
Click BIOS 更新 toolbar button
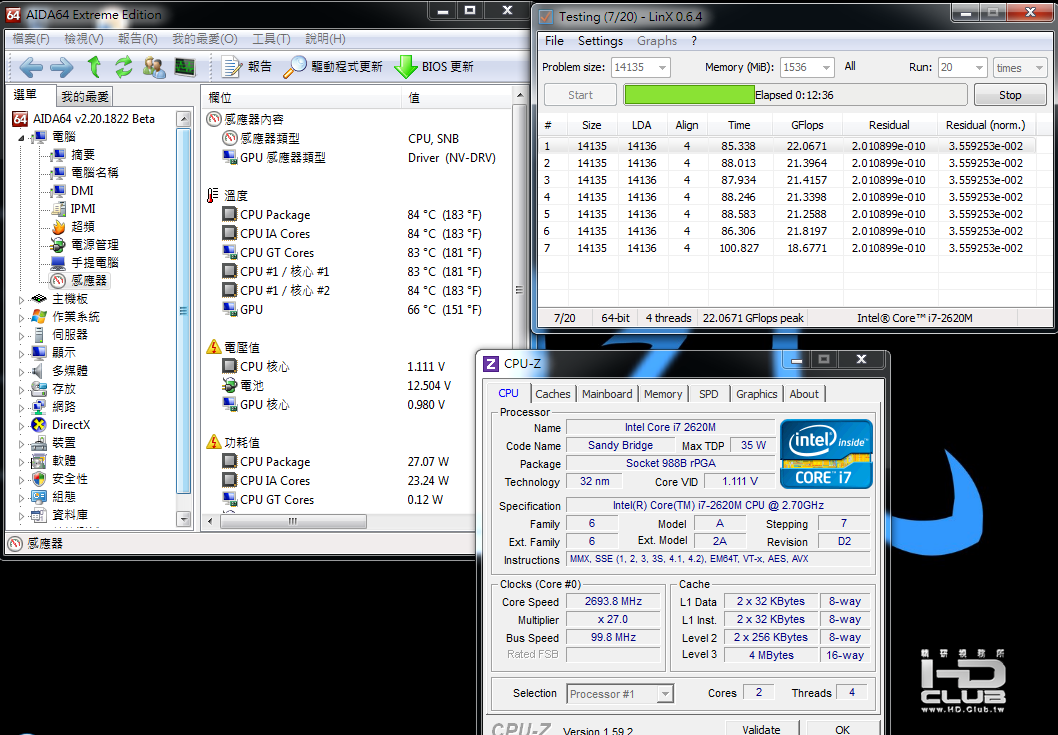click(x=434, y=67)
